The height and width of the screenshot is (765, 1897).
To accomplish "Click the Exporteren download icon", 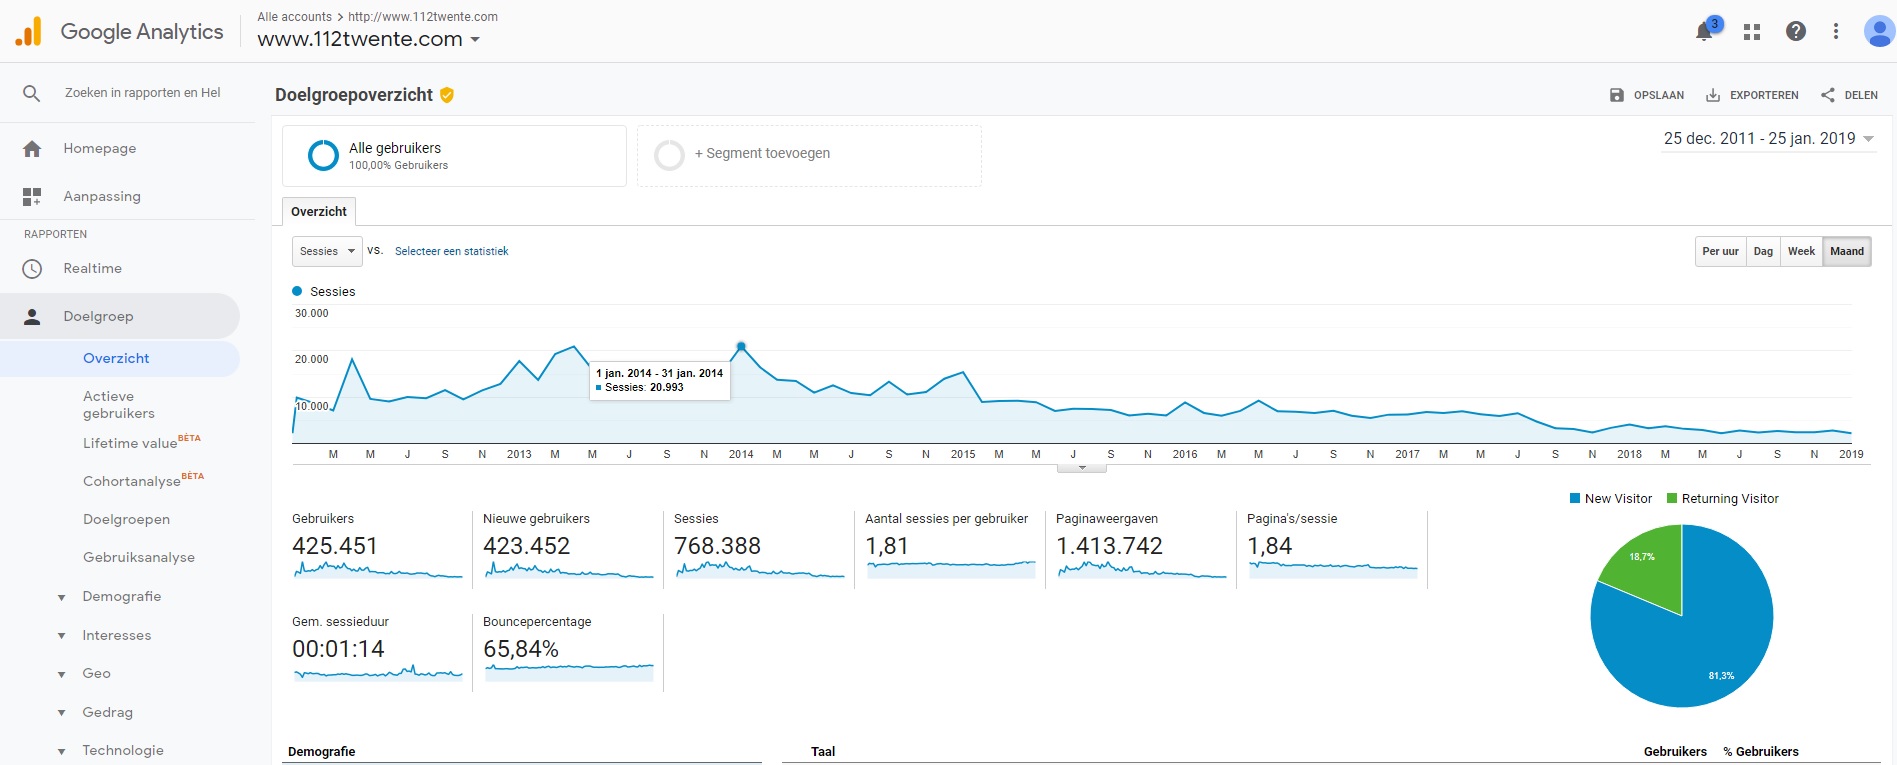I will (1713, 95).
